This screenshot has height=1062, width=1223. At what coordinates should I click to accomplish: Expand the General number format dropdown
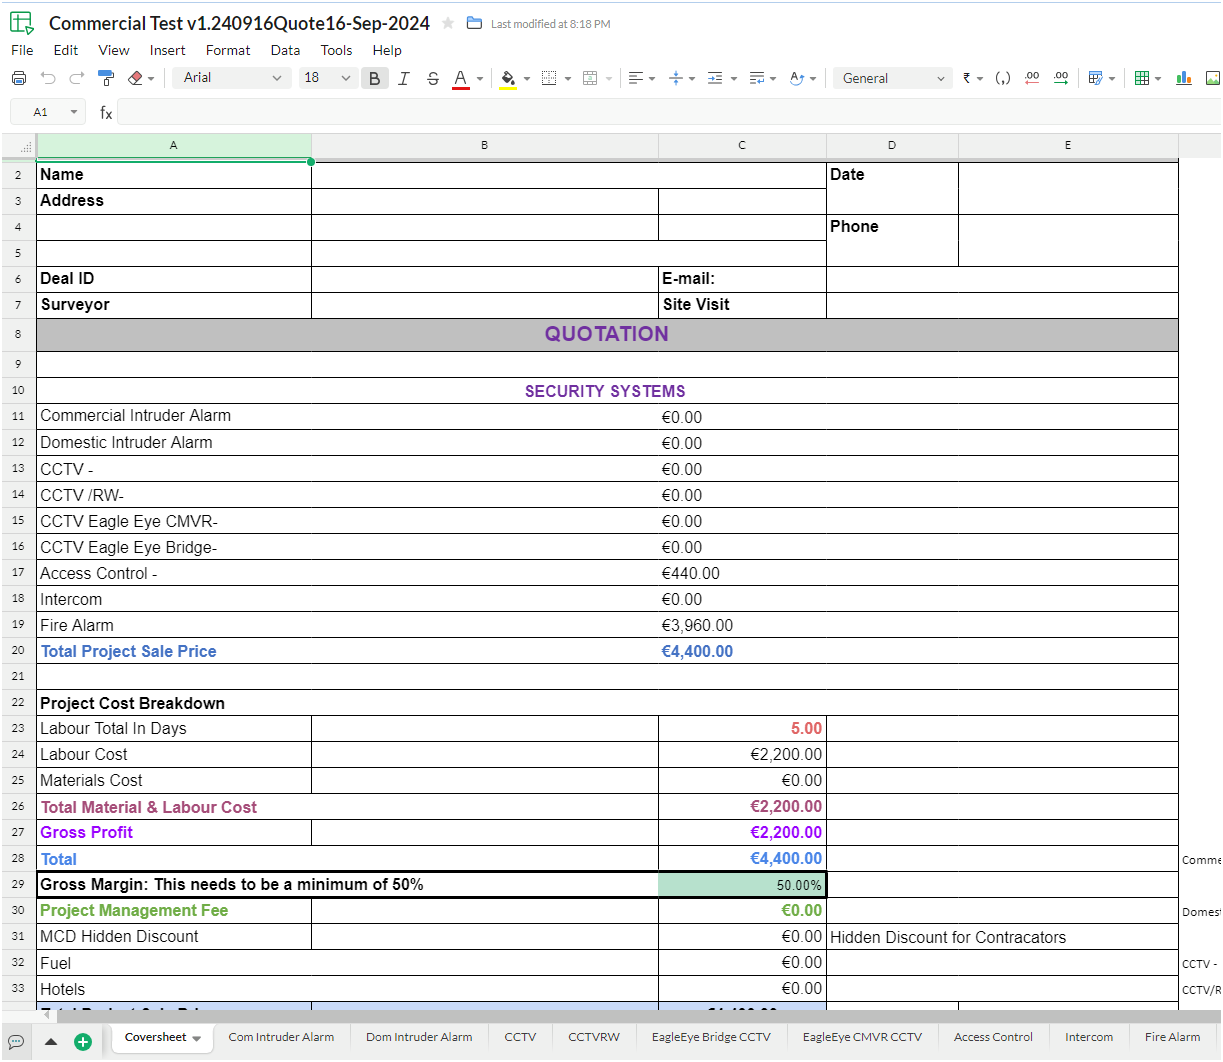[893, 78]
